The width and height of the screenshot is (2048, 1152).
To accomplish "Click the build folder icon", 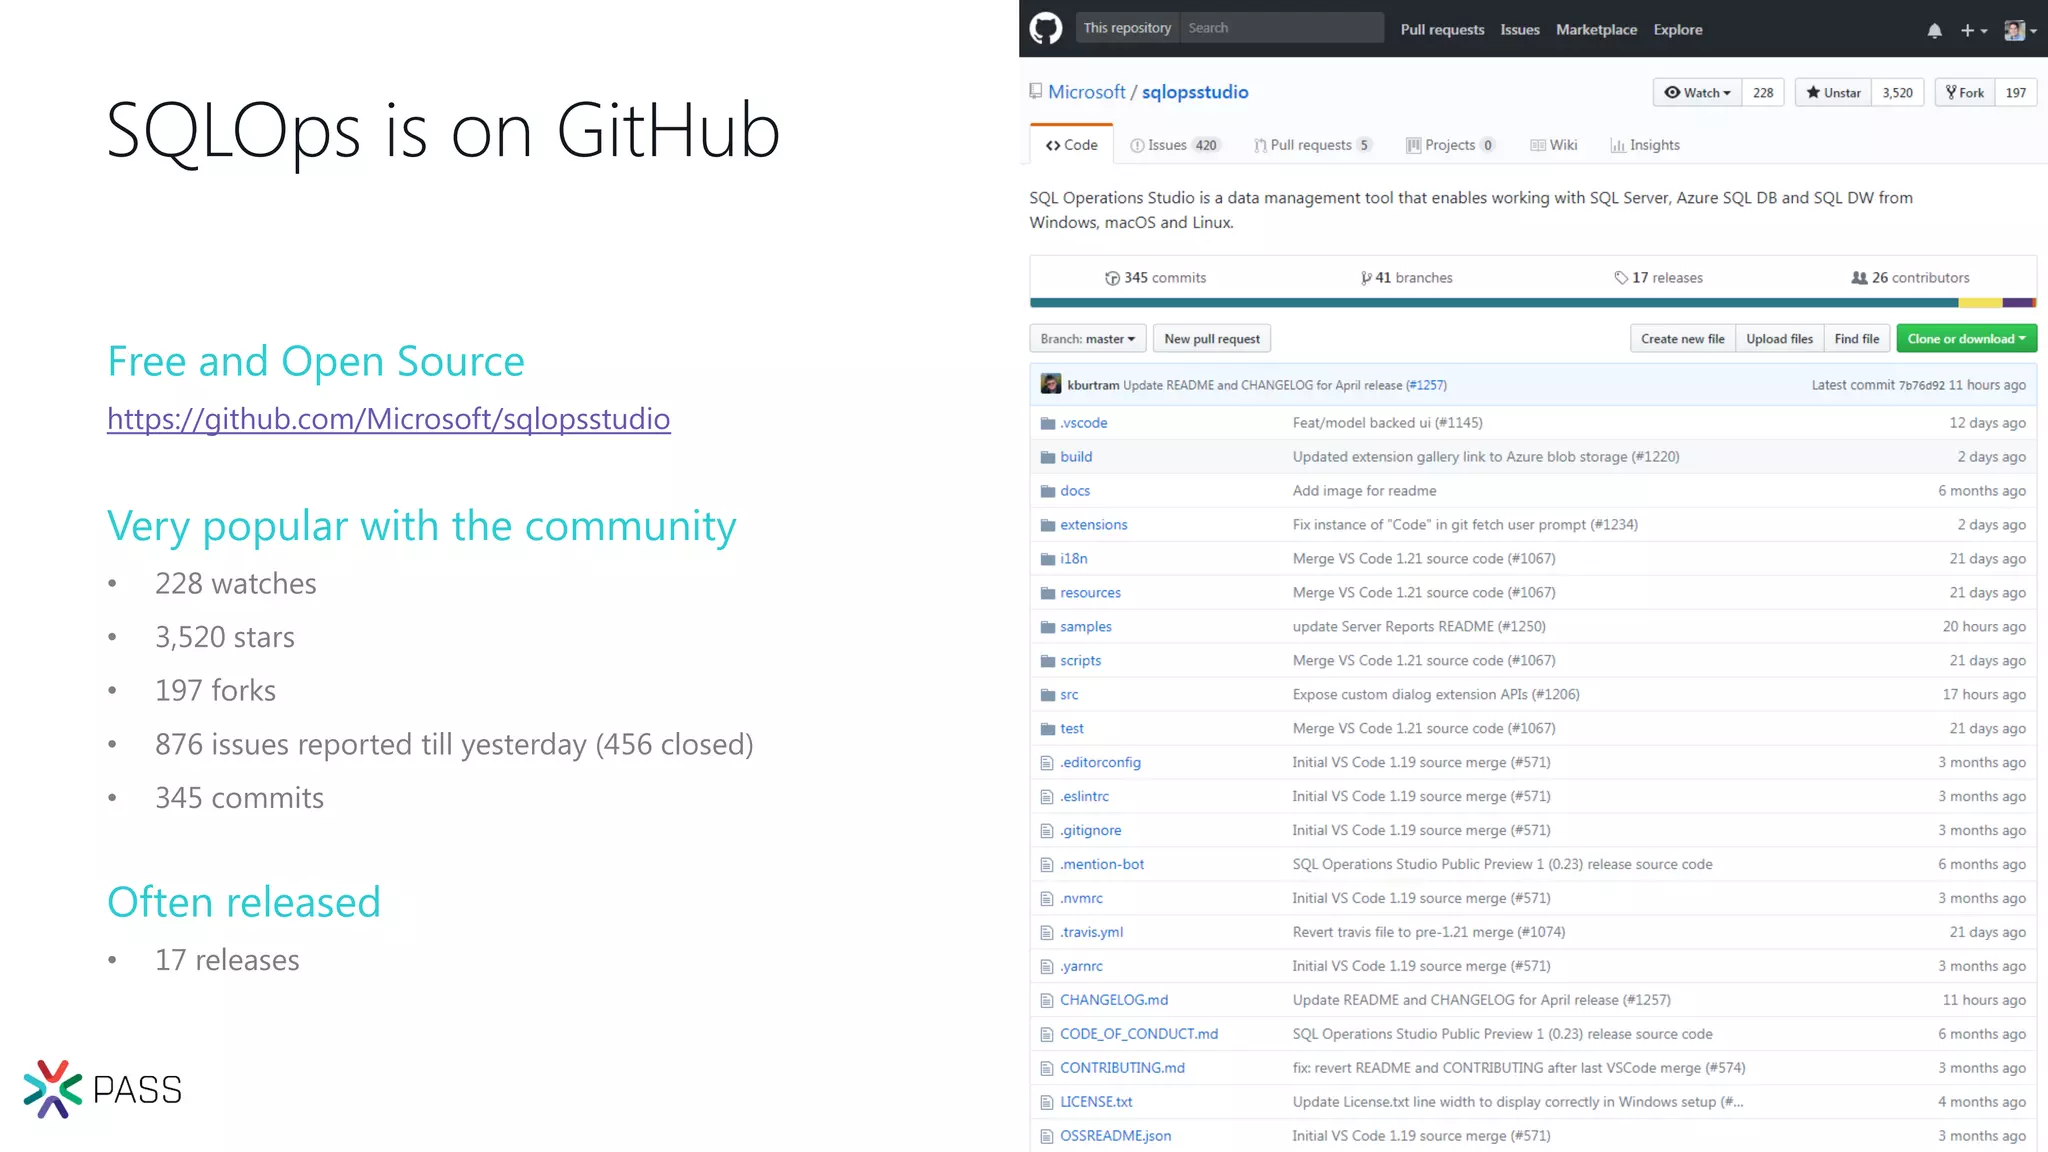I will [x=1047, y=457].
